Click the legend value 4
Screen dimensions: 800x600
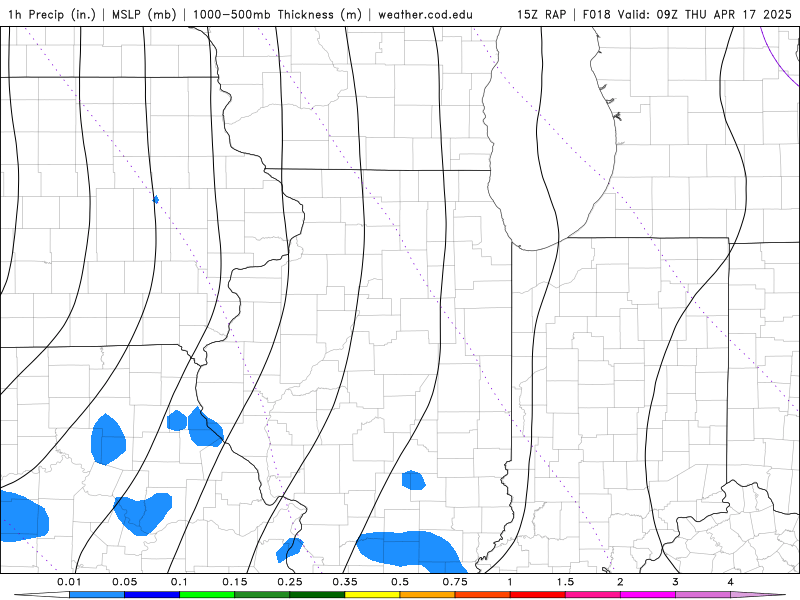point(731,582)
